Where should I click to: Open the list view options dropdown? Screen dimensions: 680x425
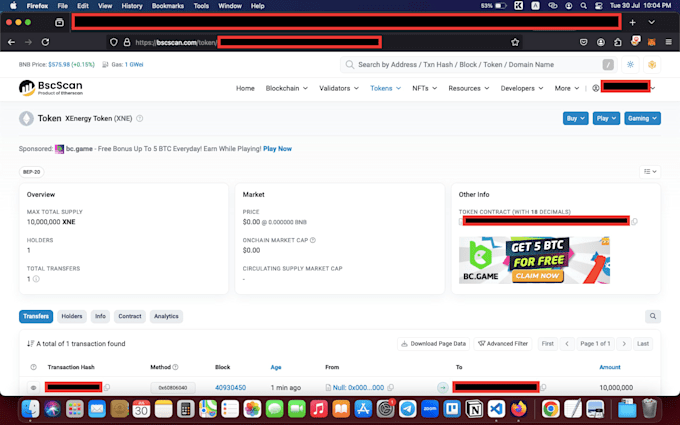click(650, 172)
